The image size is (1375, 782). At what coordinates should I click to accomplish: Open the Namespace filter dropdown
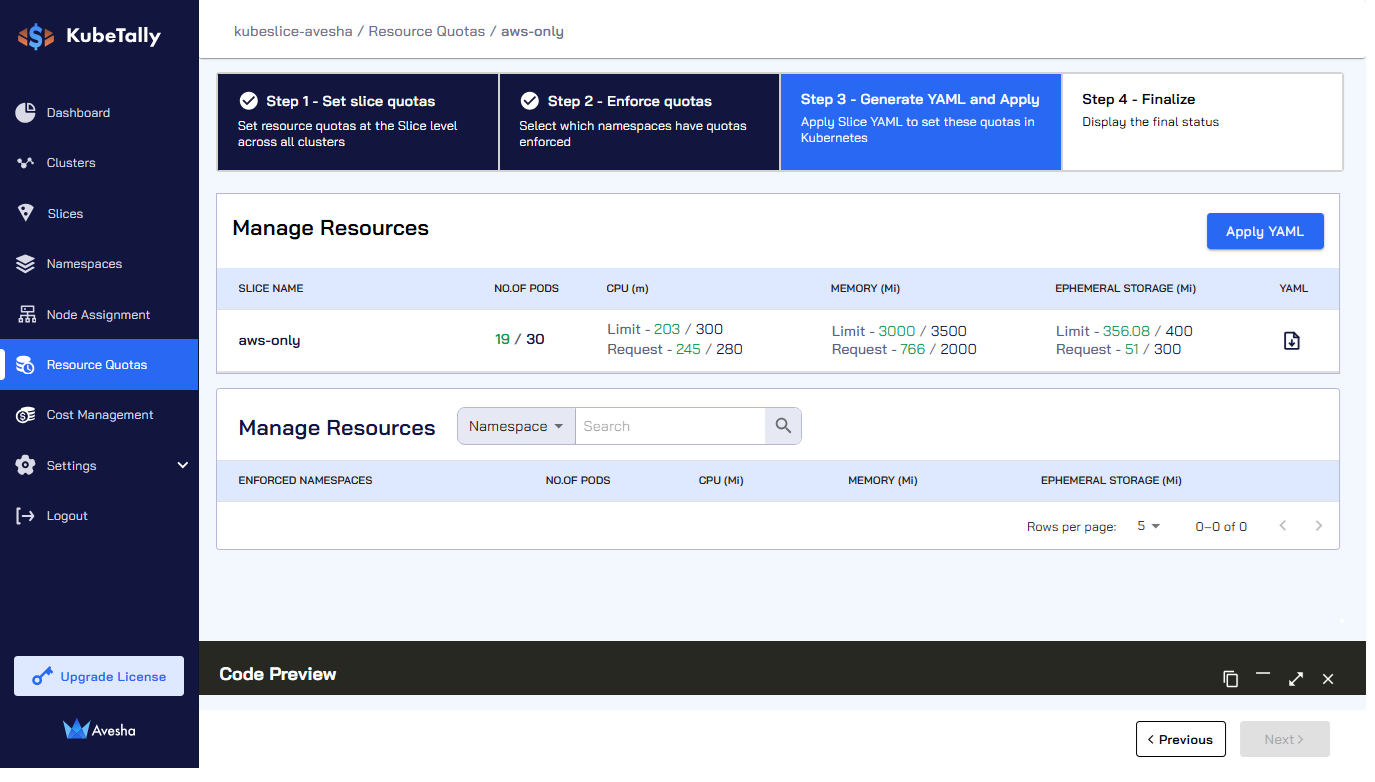(x=516, y=426)
